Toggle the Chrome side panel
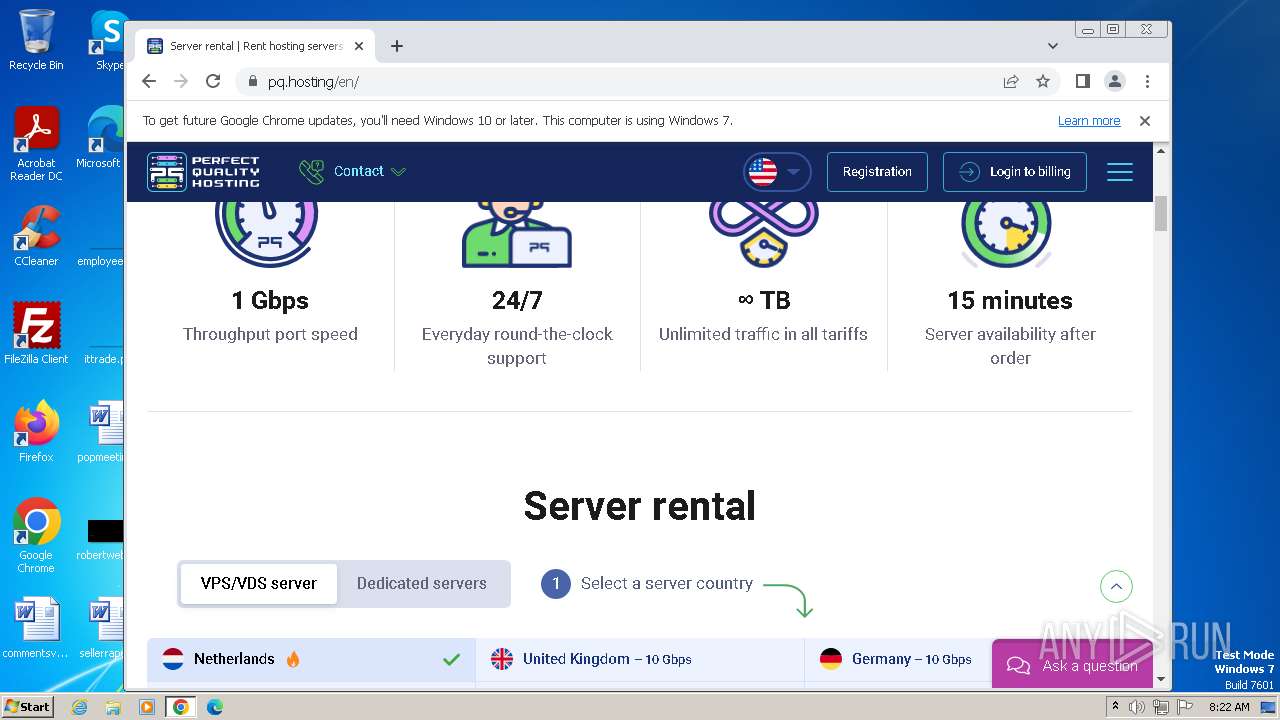The image size is (1280, 720). click(x=1082, y=81)
